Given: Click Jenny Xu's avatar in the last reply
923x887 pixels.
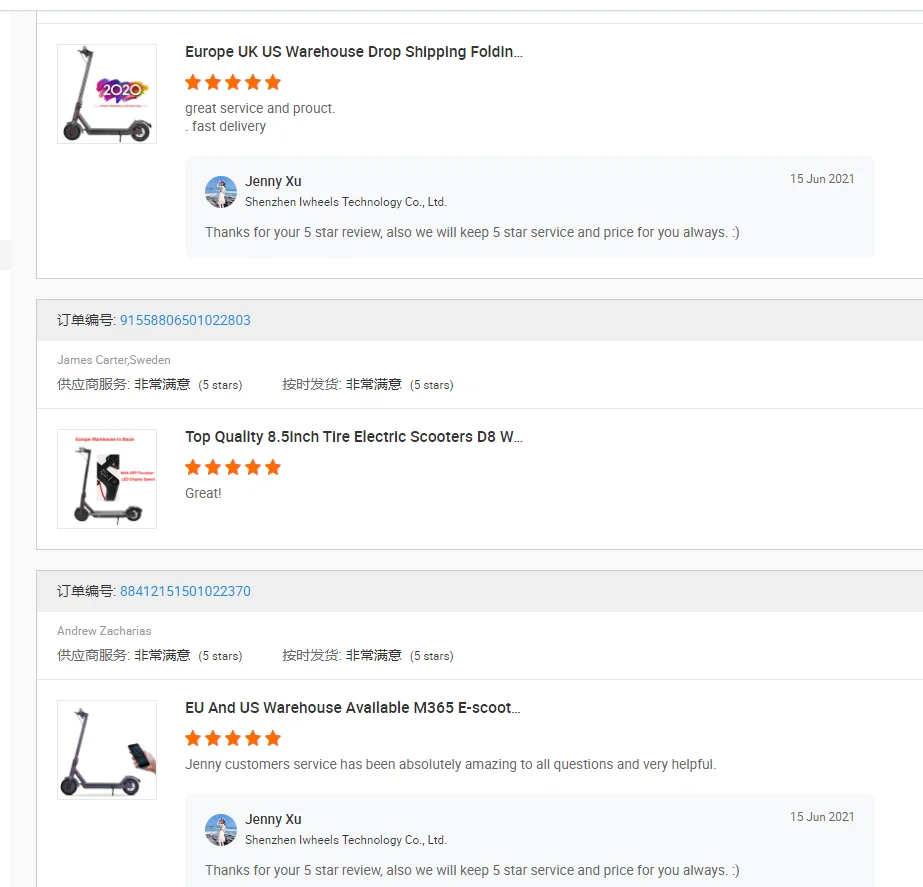Looking at the screenshot, I should pyautogui.click(x=221, y=830).
